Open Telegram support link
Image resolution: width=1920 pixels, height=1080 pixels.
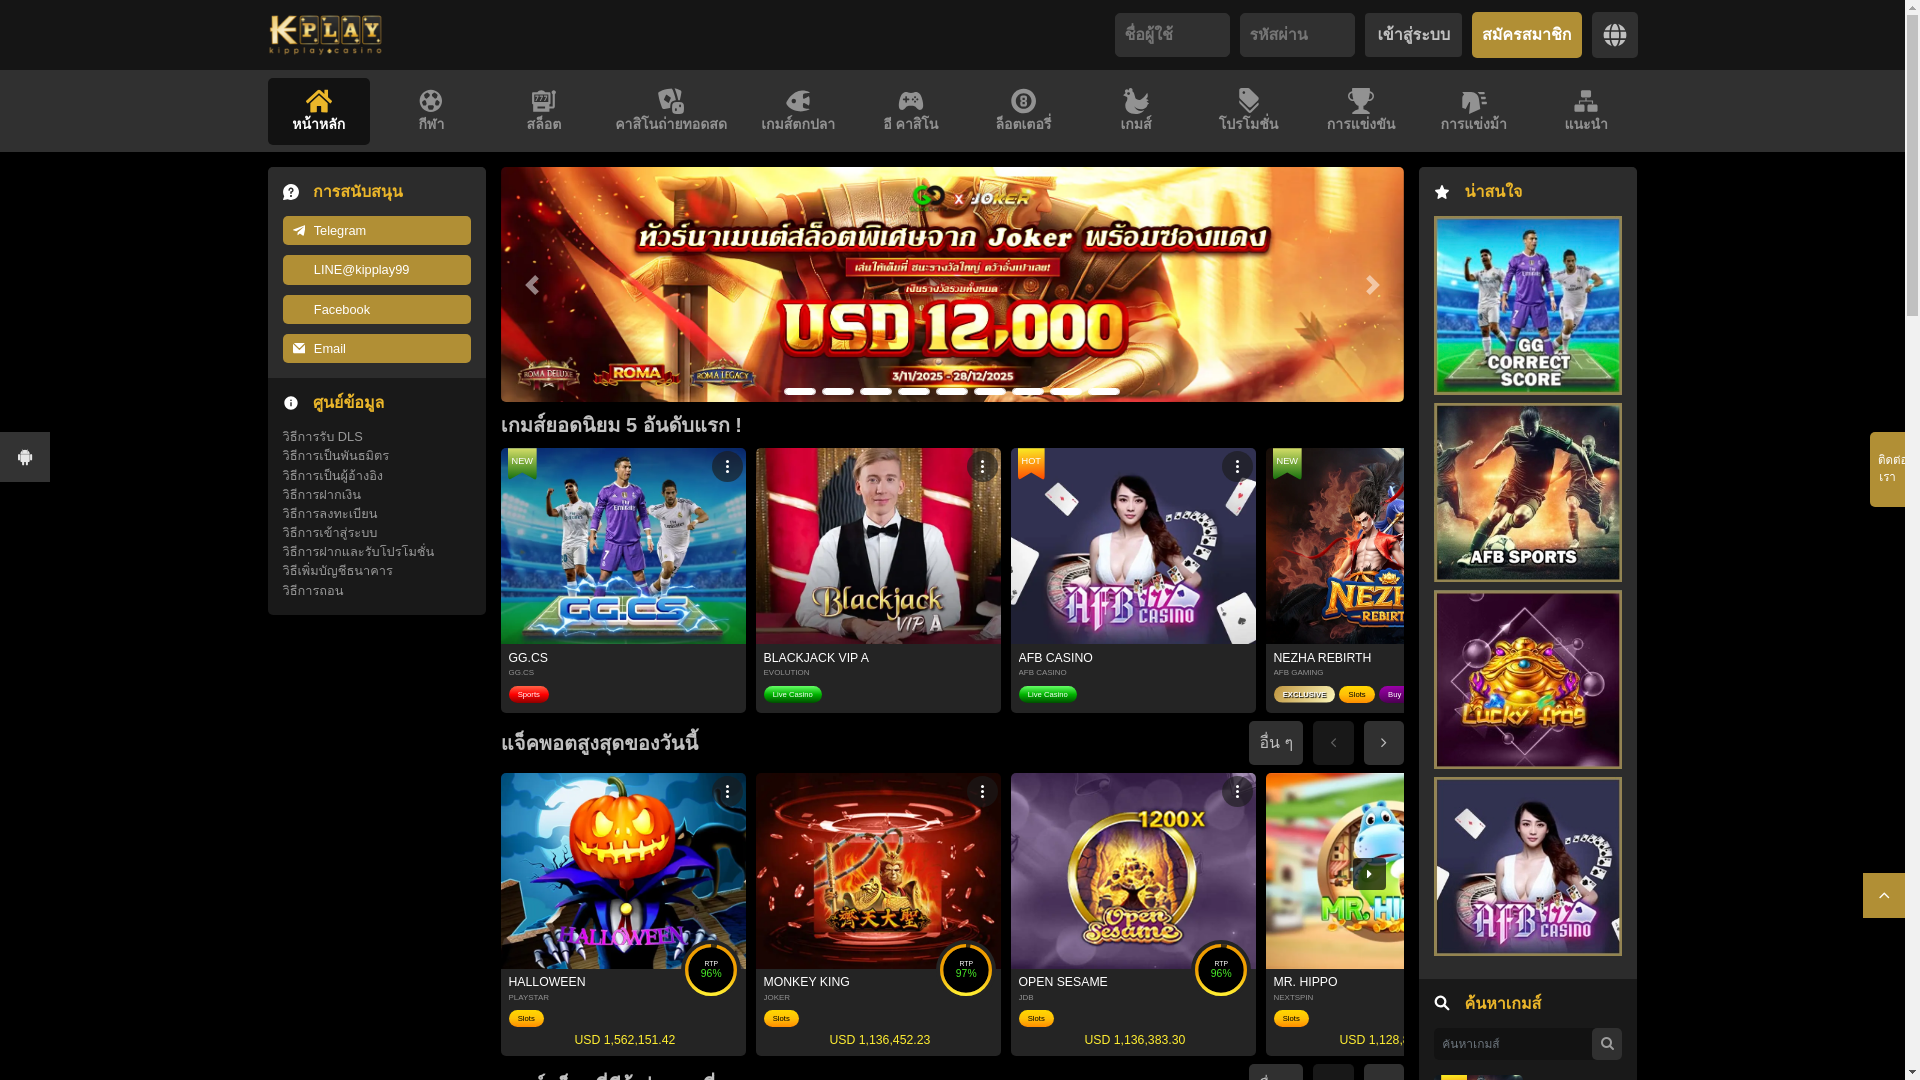tap(376, 231)
